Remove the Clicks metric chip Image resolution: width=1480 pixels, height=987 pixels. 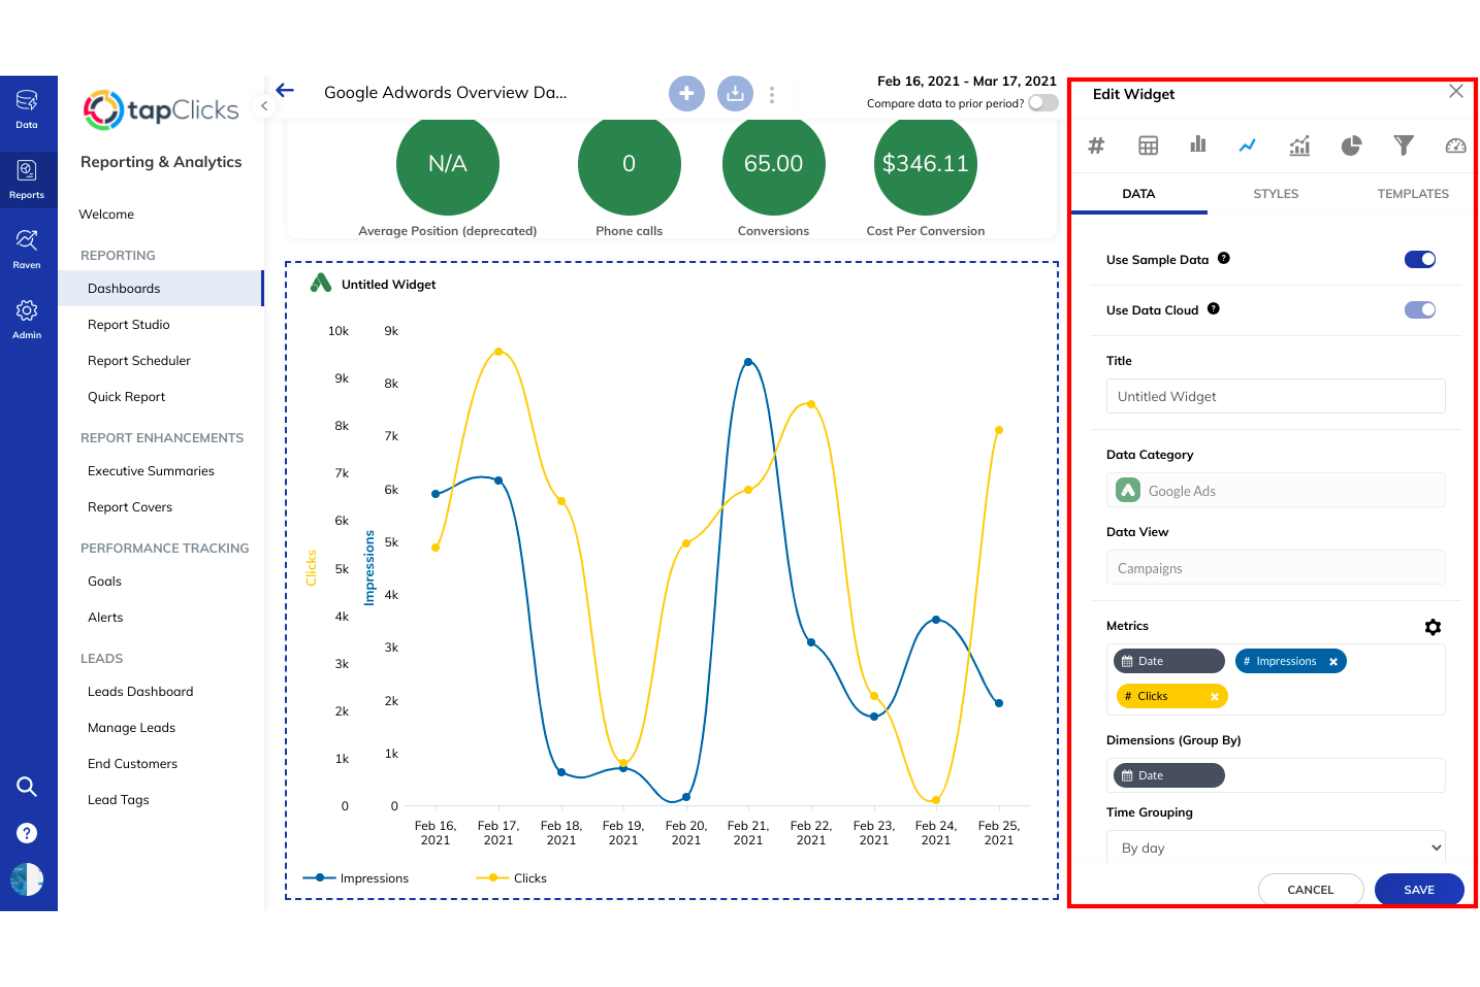pyautogui.click(x=1214, y=696)
